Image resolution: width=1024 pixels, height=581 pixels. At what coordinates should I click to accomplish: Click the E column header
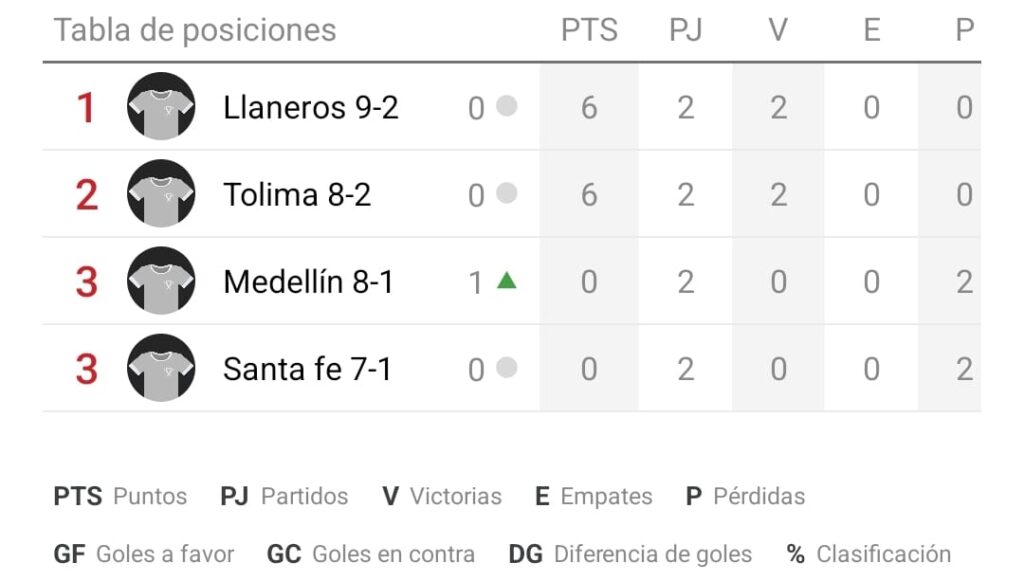coord(872,30)
